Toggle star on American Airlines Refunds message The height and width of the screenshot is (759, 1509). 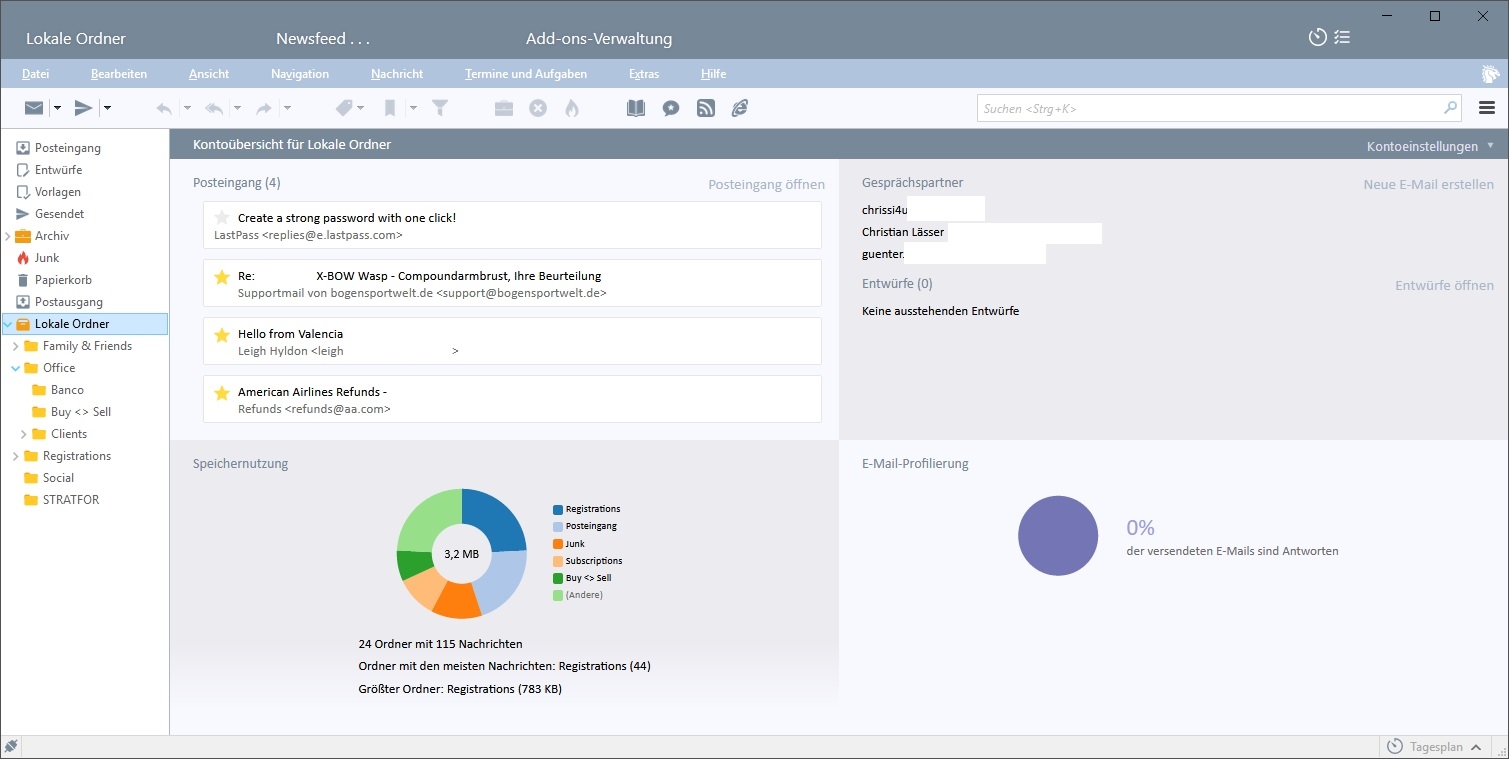click(x=222, y=392)
